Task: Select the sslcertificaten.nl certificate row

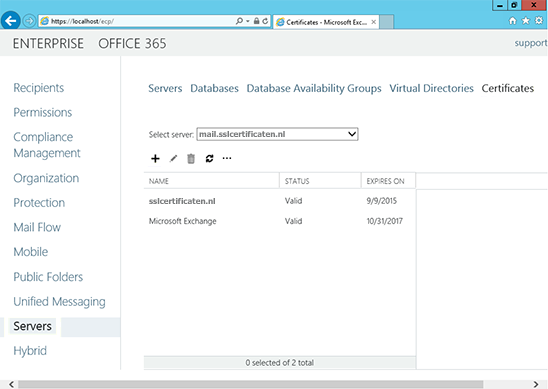Action: pyautogui.click(x=280, y=201)
